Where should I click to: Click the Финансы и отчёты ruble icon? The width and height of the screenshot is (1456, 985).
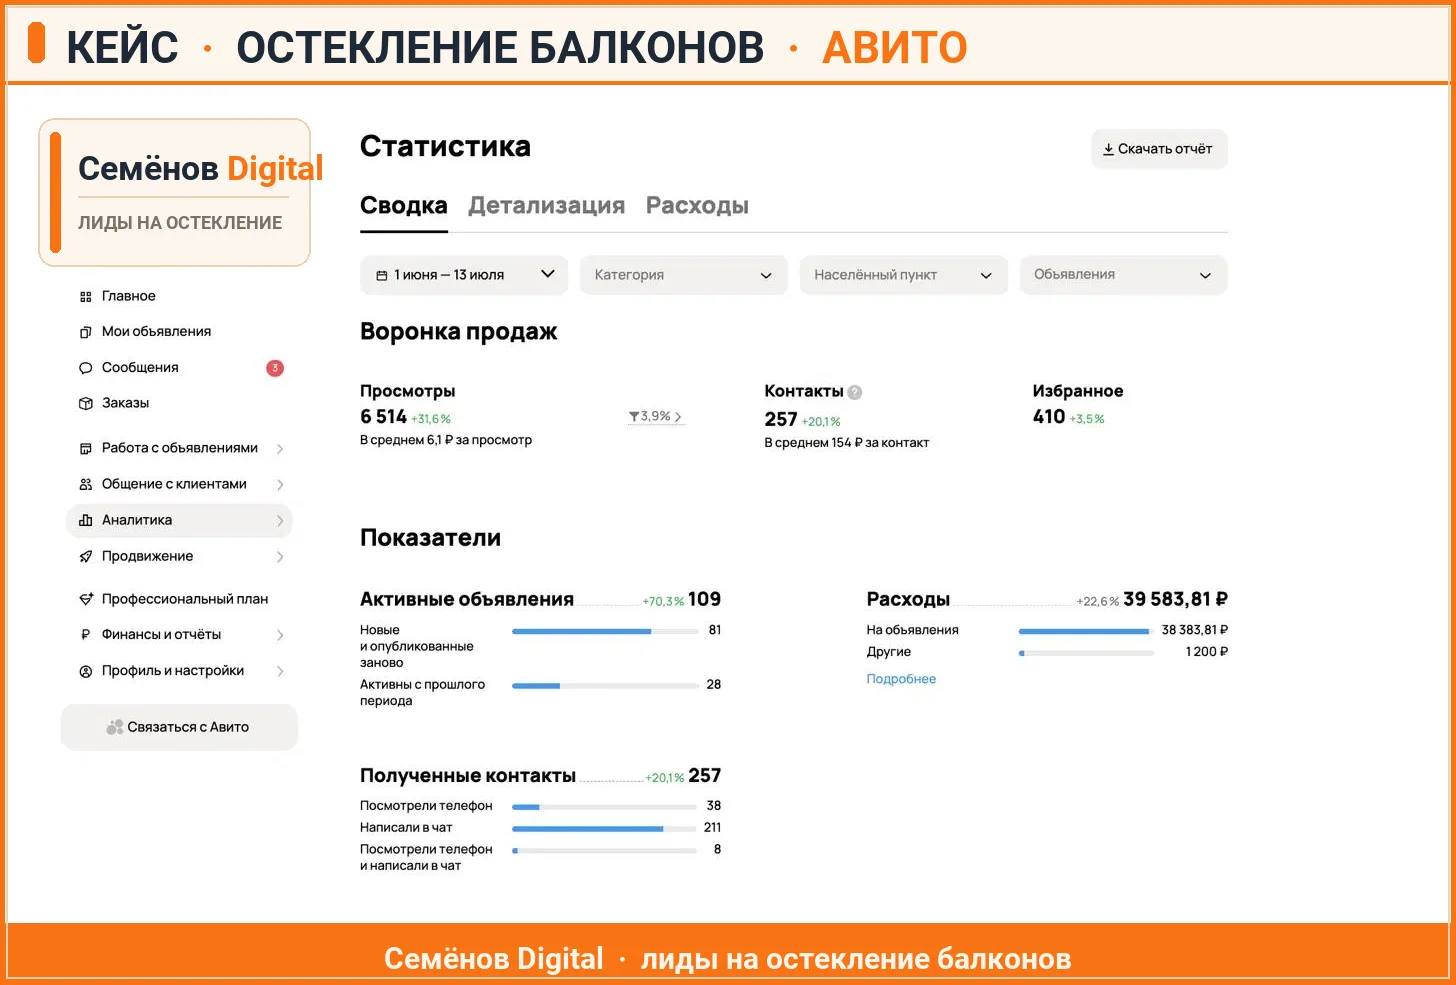86,635
